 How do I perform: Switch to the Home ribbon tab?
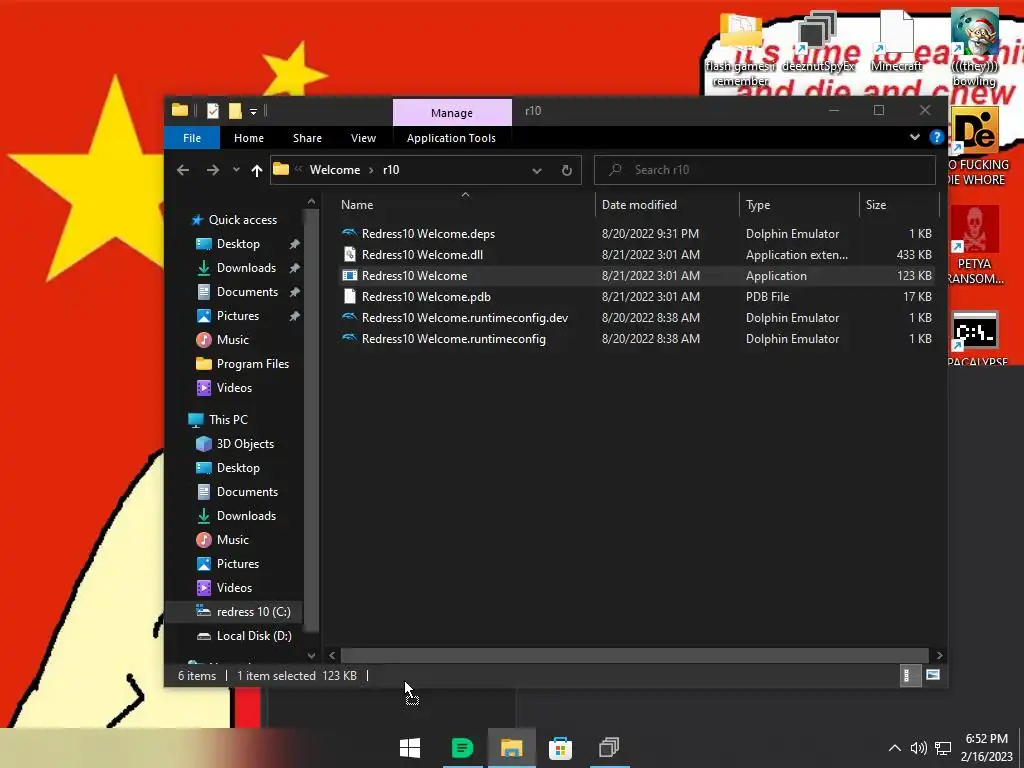click(x=249, y=138)
